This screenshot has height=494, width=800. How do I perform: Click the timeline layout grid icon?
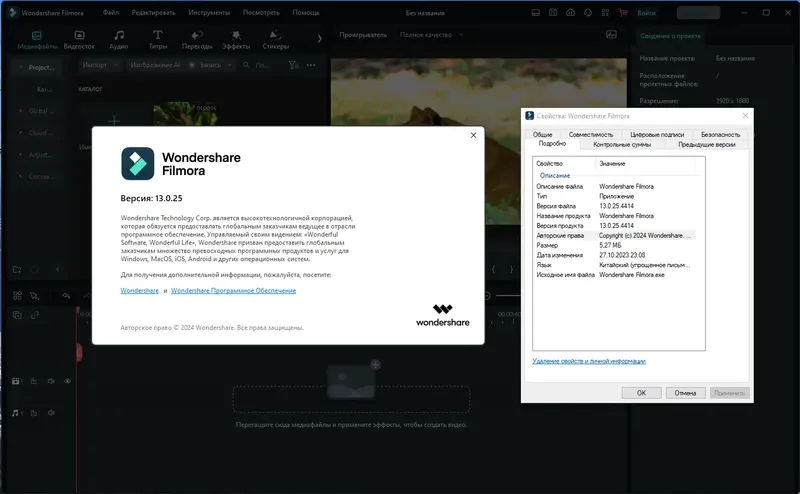tap(17, 295)
